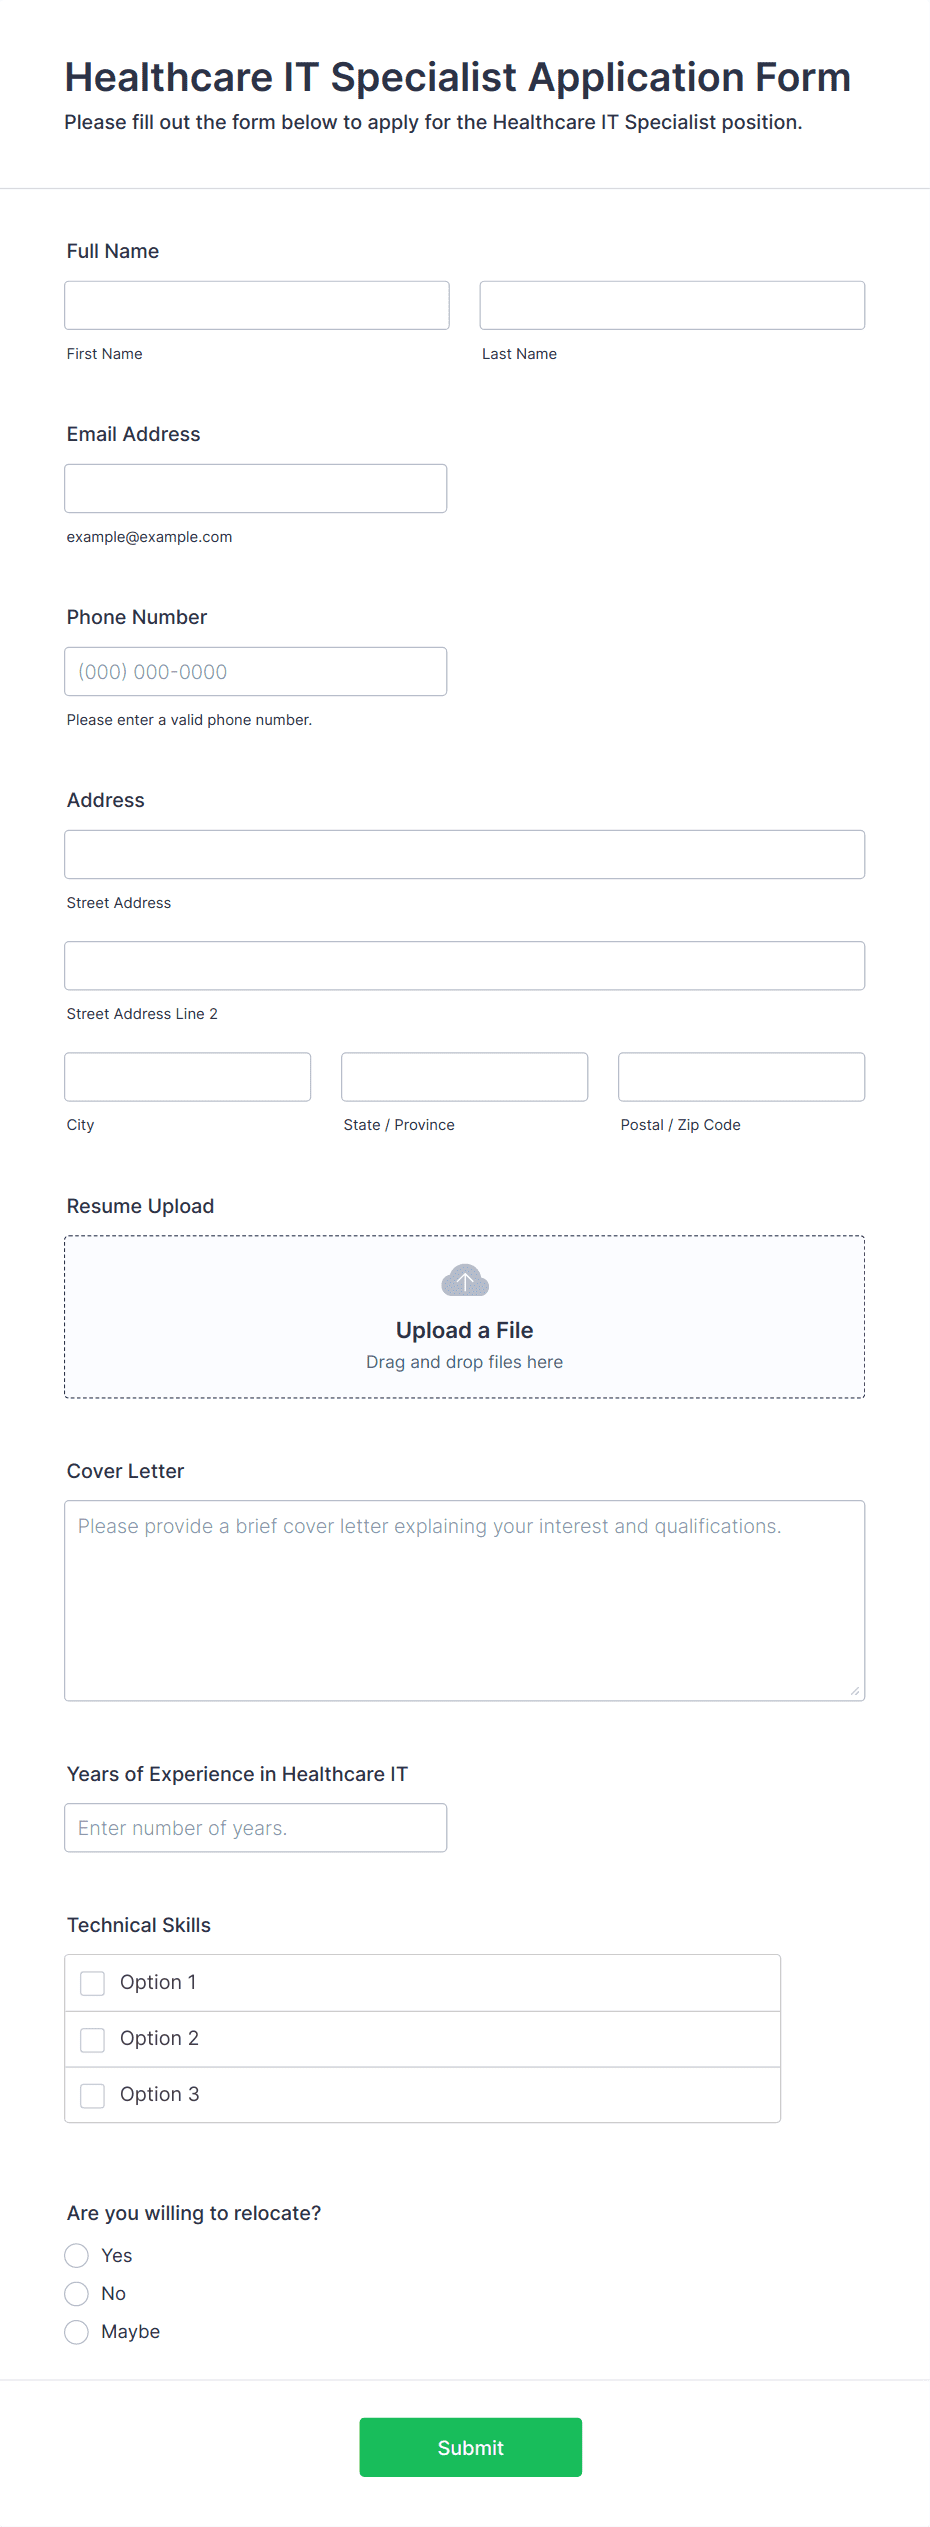Click the cloud upload icon
930x2527 pixels.
[x=465, y=1280]
